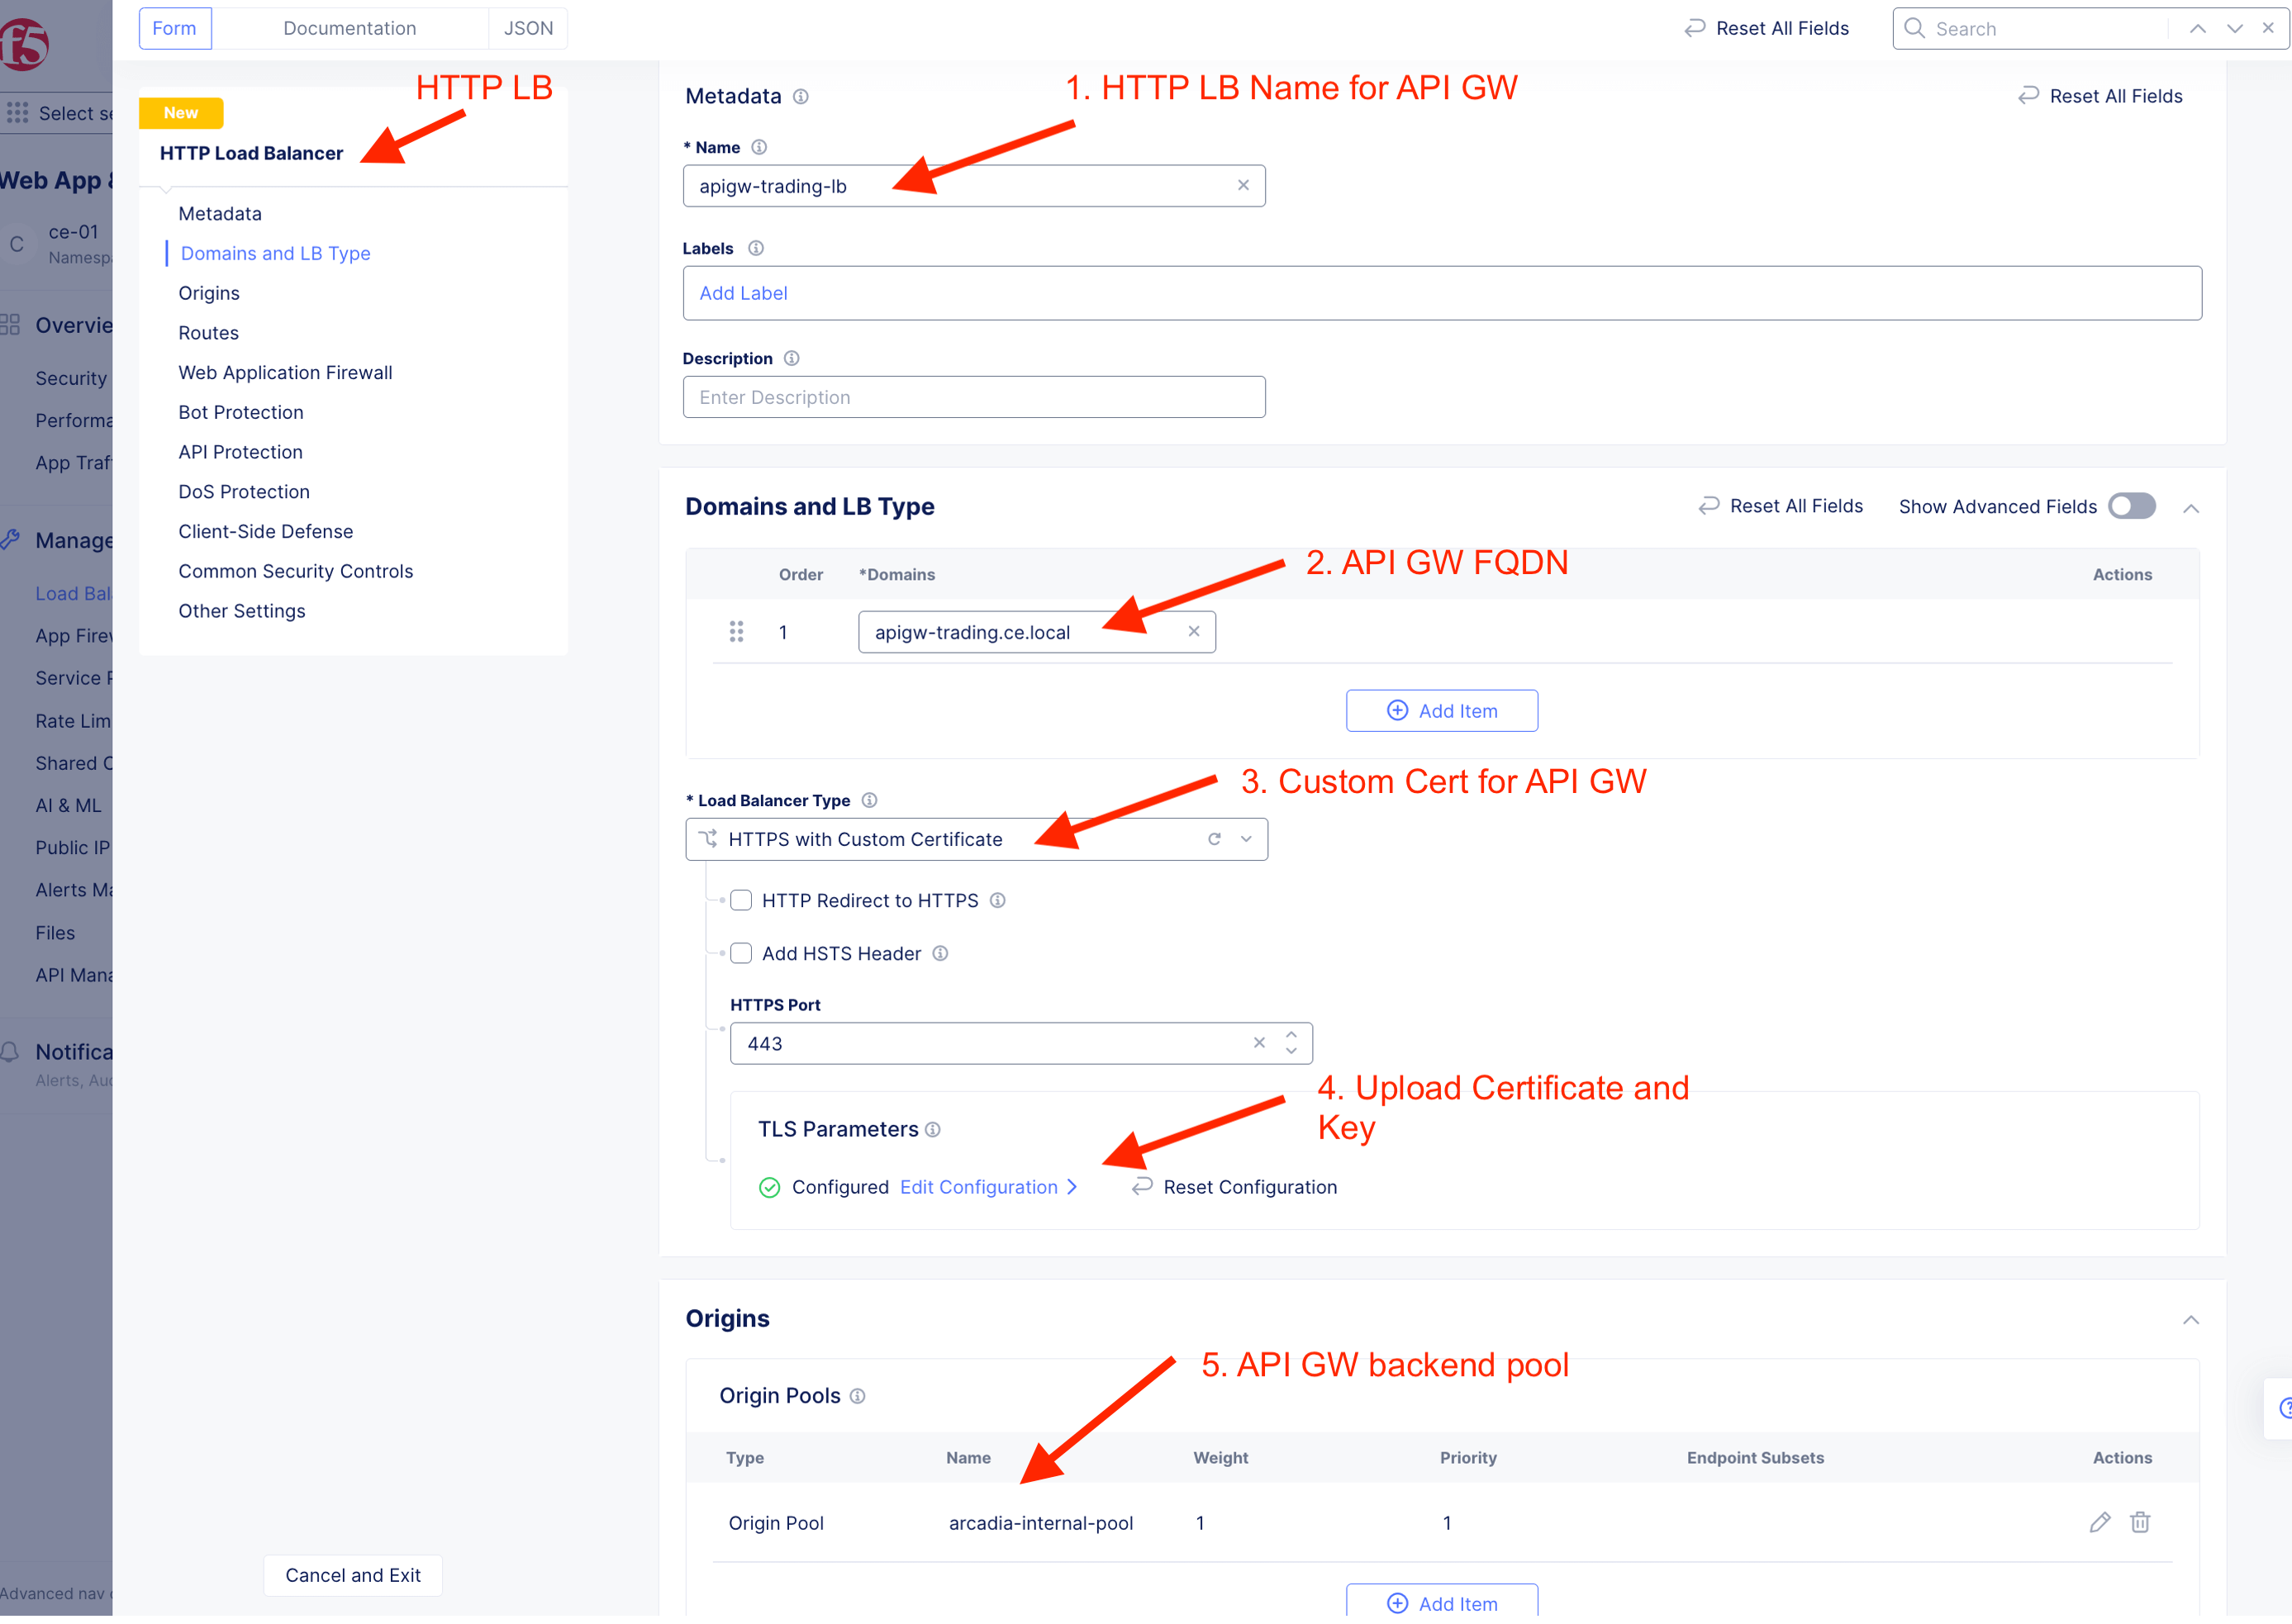Delete arcadia-internal-pool using the trash icon
2292x1624 pixels.
point(2139,1522)
